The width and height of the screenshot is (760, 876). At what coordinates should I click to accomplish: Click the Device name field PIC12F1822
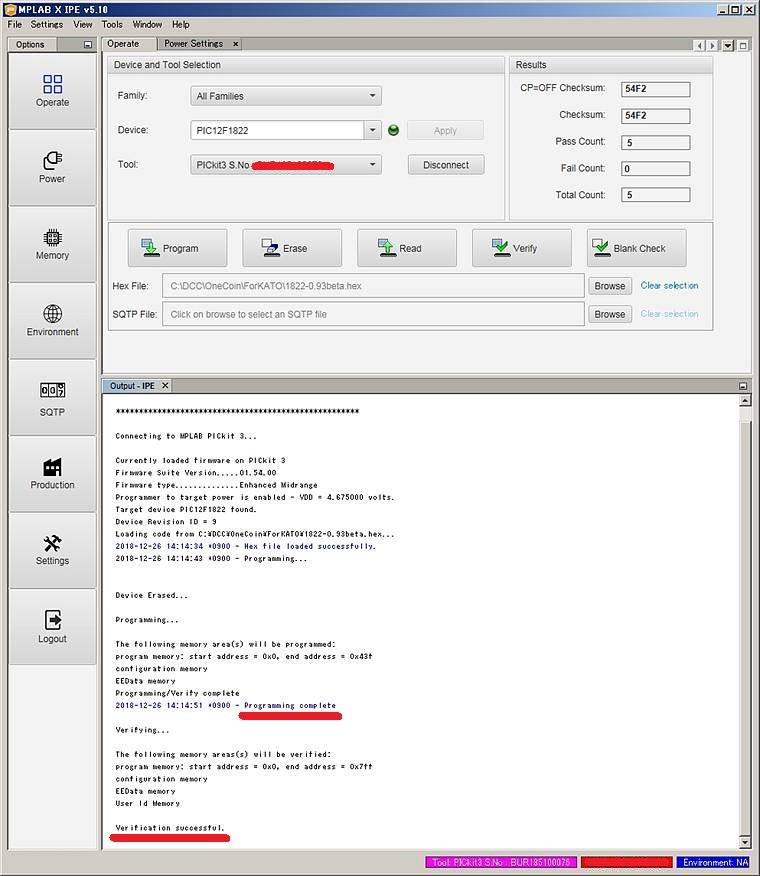click(x=277, y=130)
